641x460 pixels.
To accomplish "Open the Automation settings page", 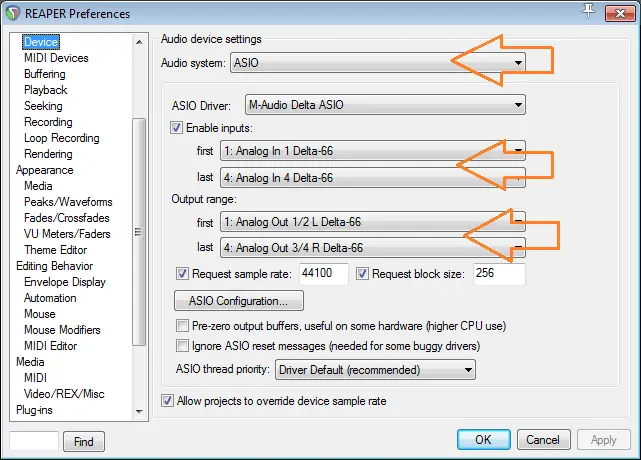I will [x=50, y=298].
